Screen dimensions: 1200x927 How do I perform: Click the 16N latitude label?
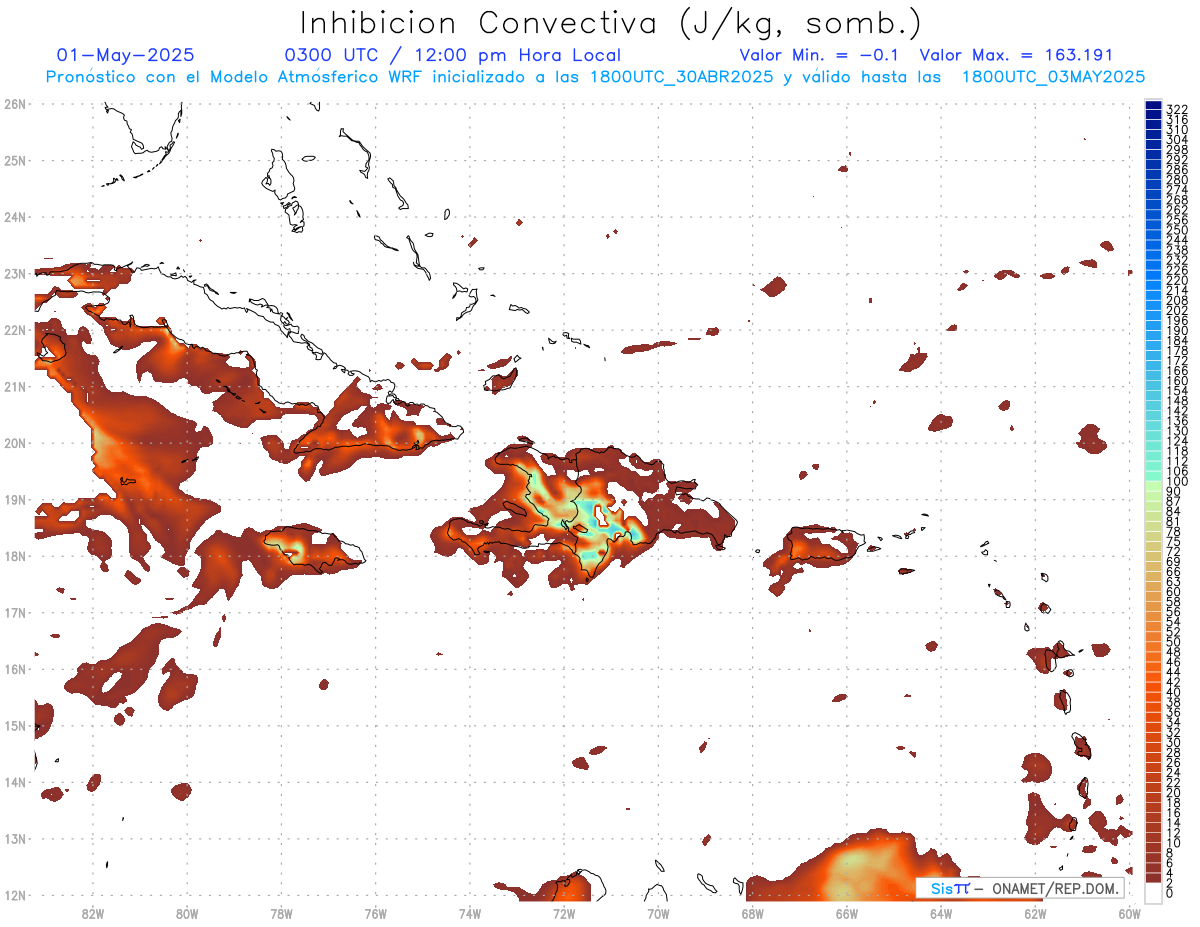[x=15, y=668]
